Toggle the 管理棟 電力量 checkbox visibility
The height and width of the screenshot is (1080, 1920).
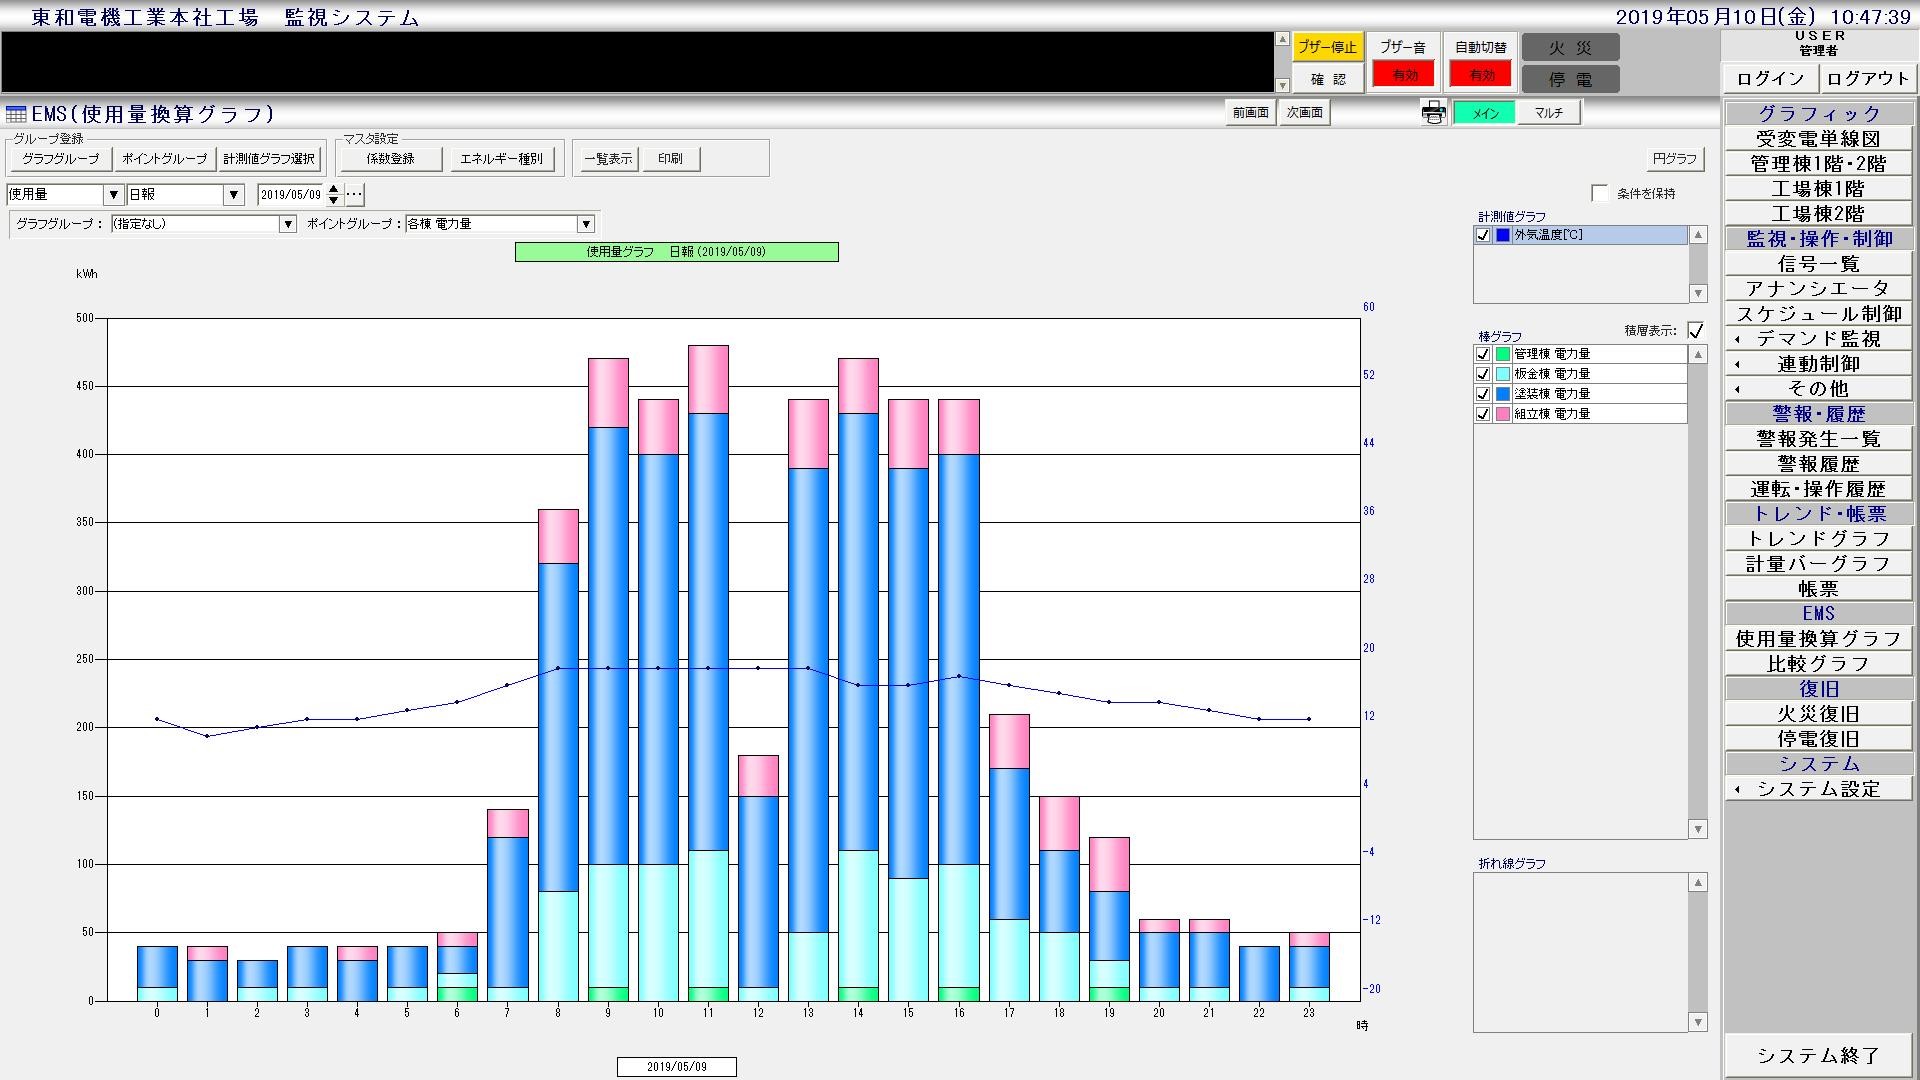pyautogui.click(x=1482, y=352)
